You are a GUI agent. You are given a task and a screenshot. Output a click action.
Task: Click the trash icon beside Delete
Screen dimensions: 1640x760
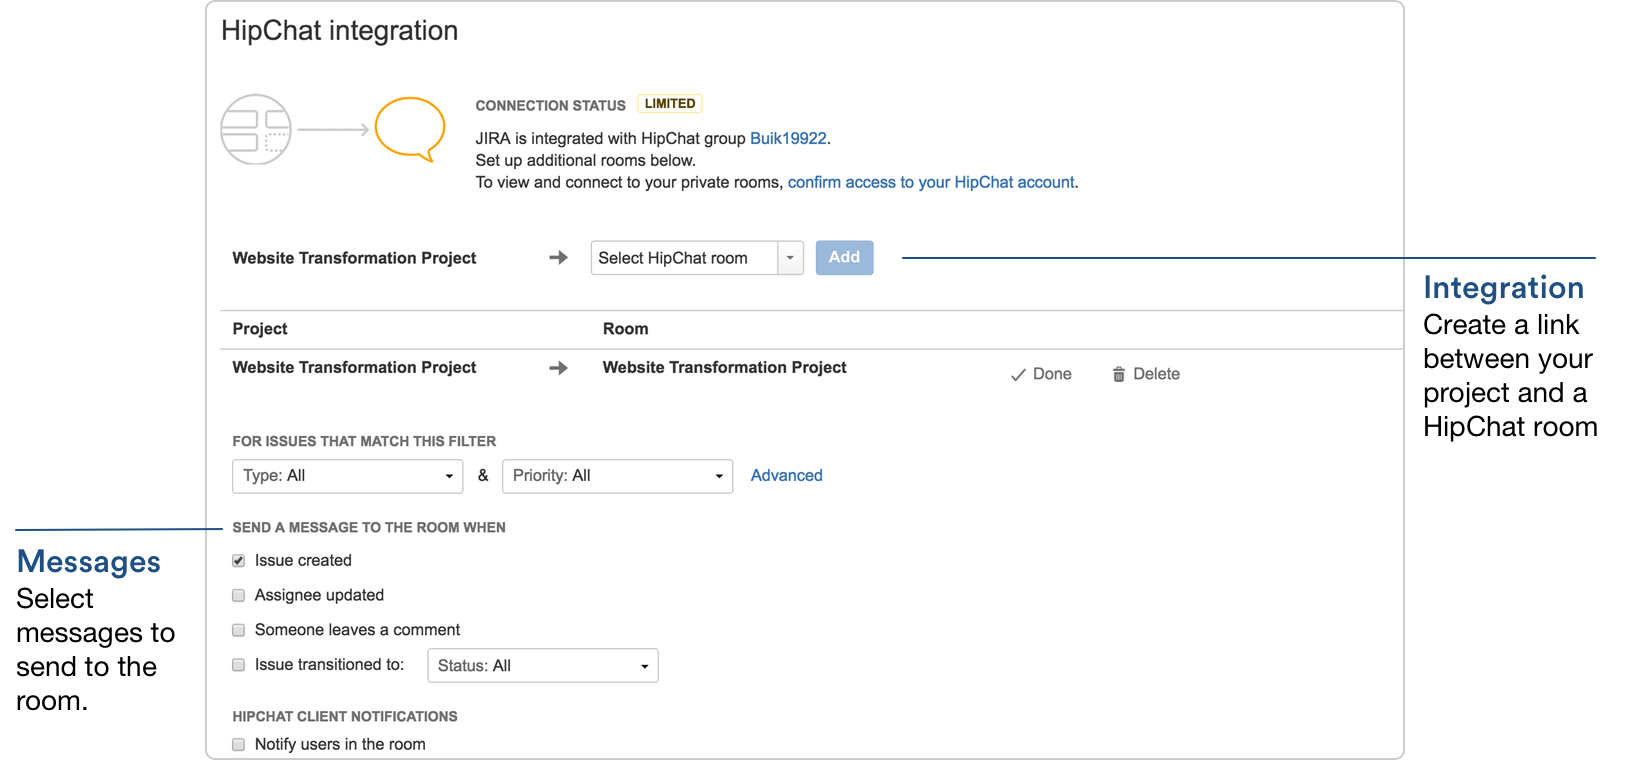pyautogui.click(x=1118, y=374)
